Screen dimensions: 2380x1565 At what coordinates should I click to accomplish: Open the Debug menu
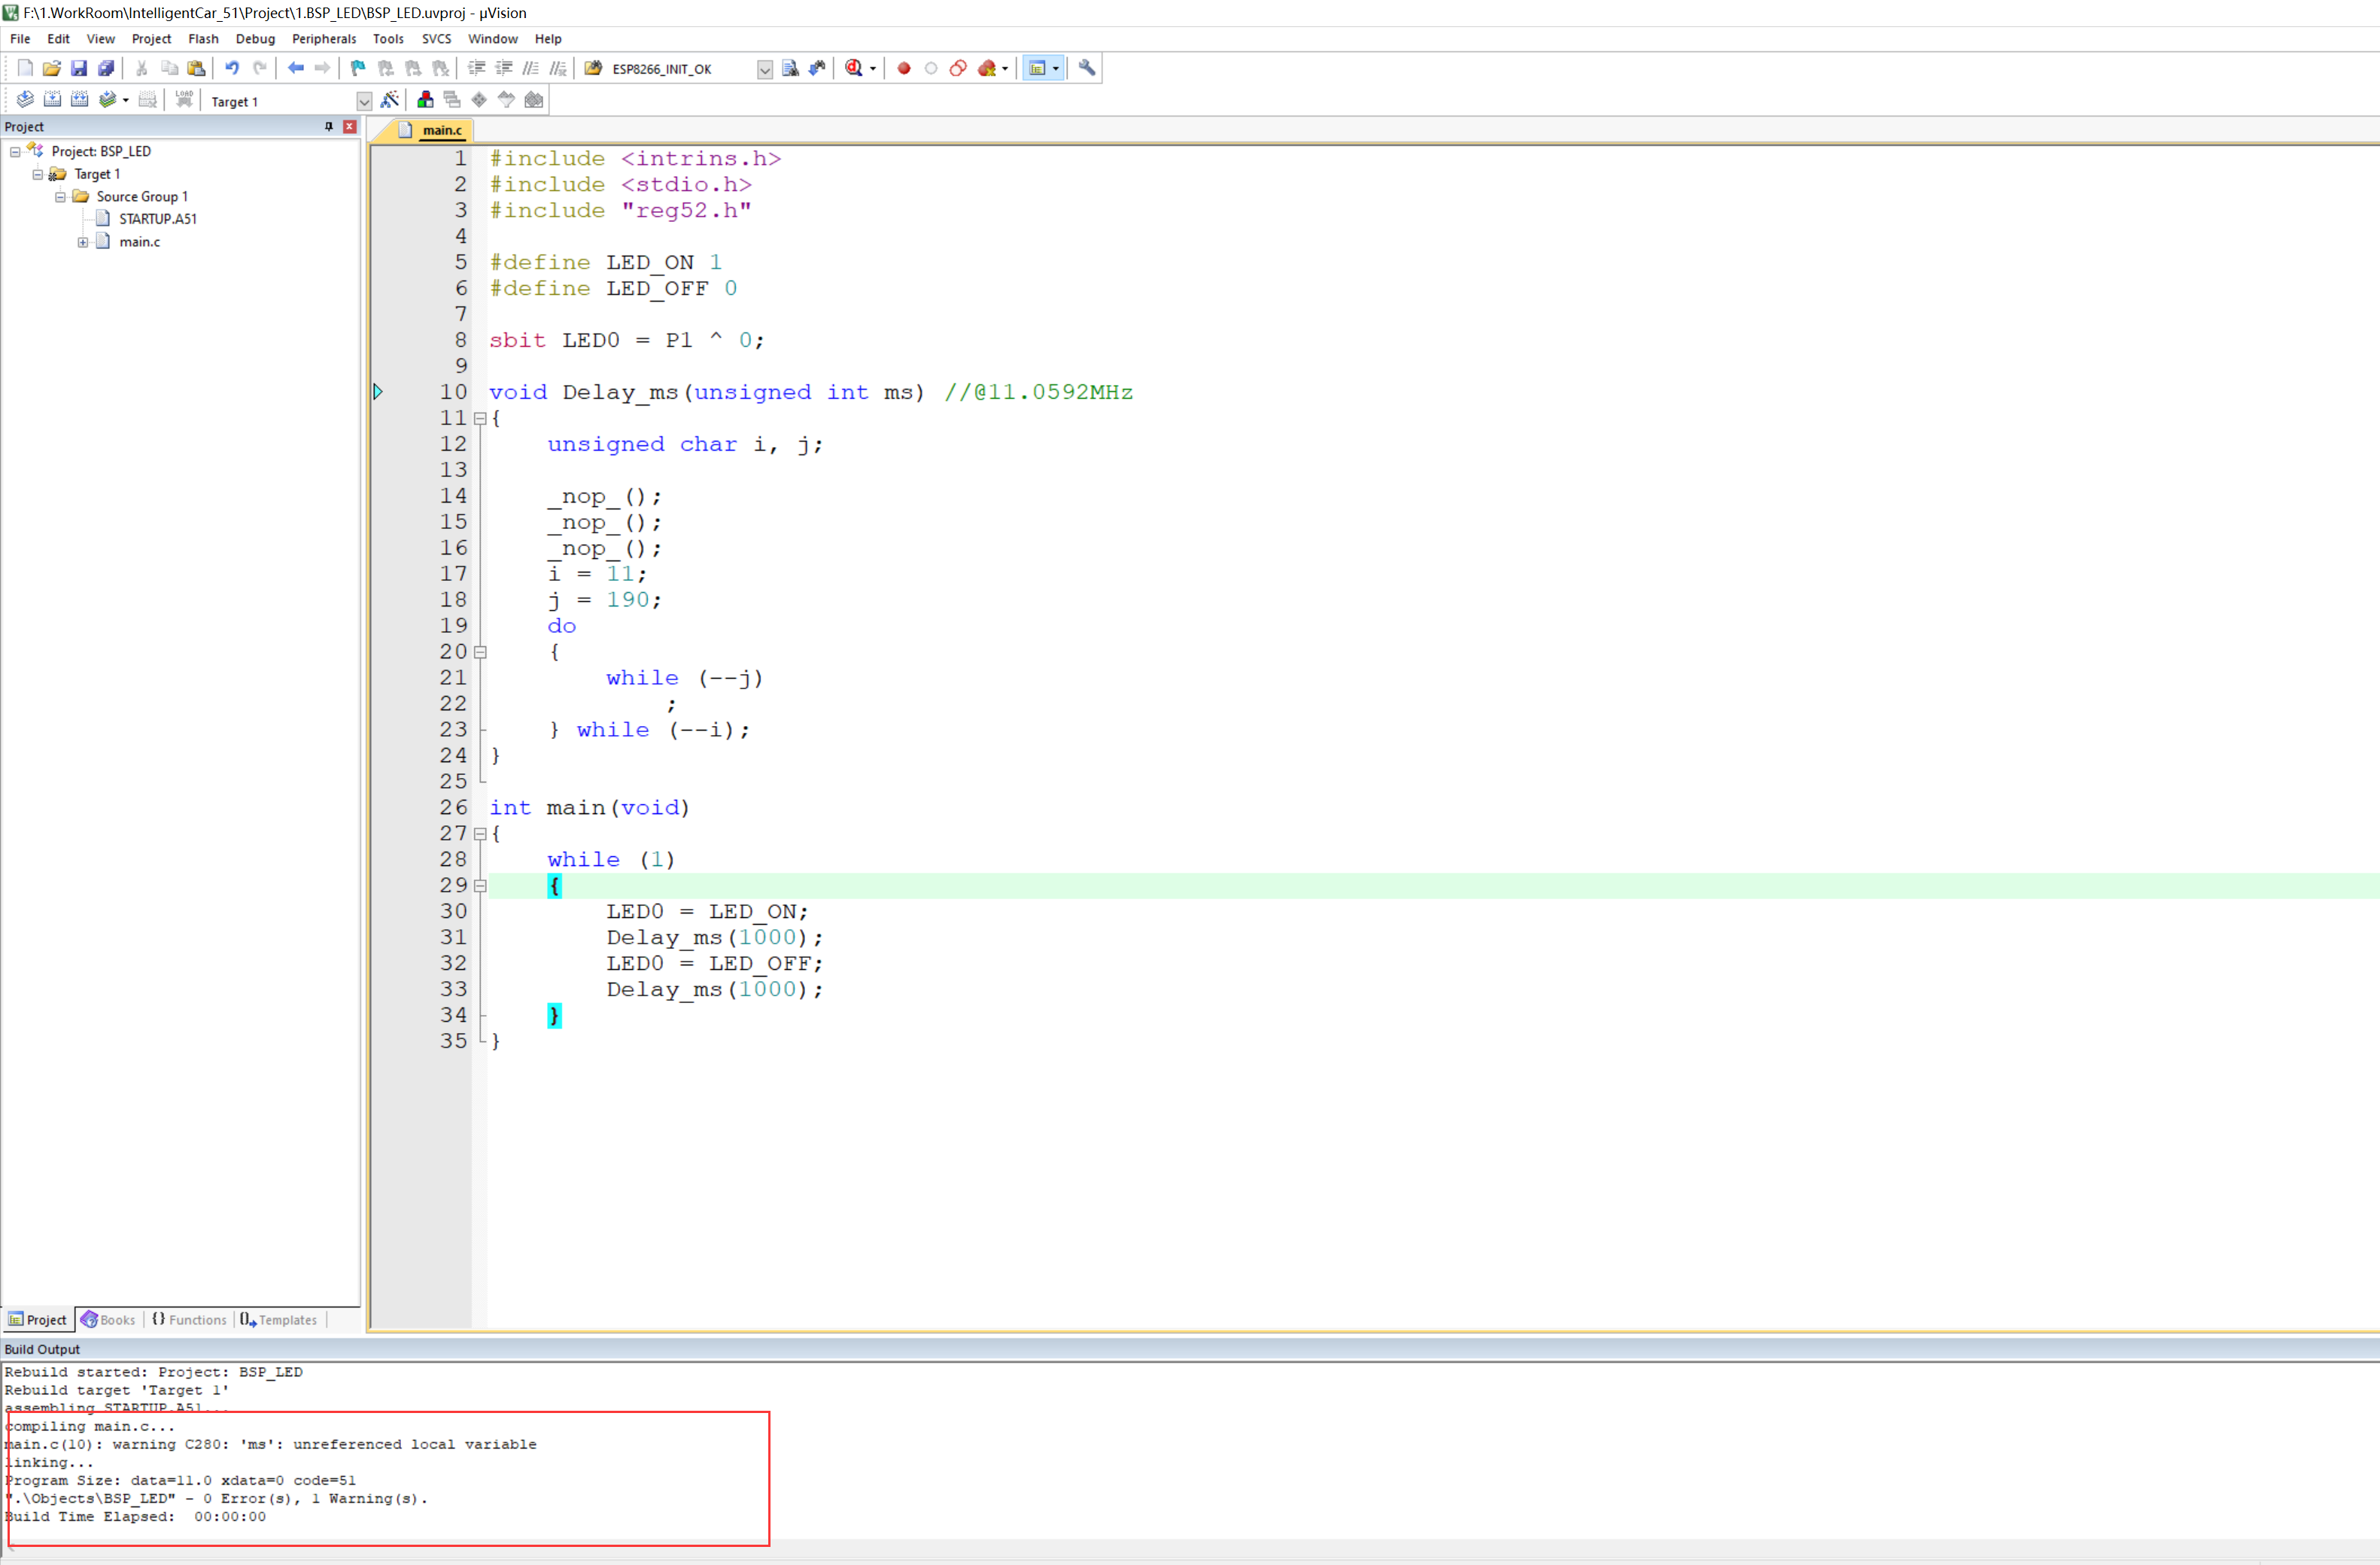tap(255, 39)
